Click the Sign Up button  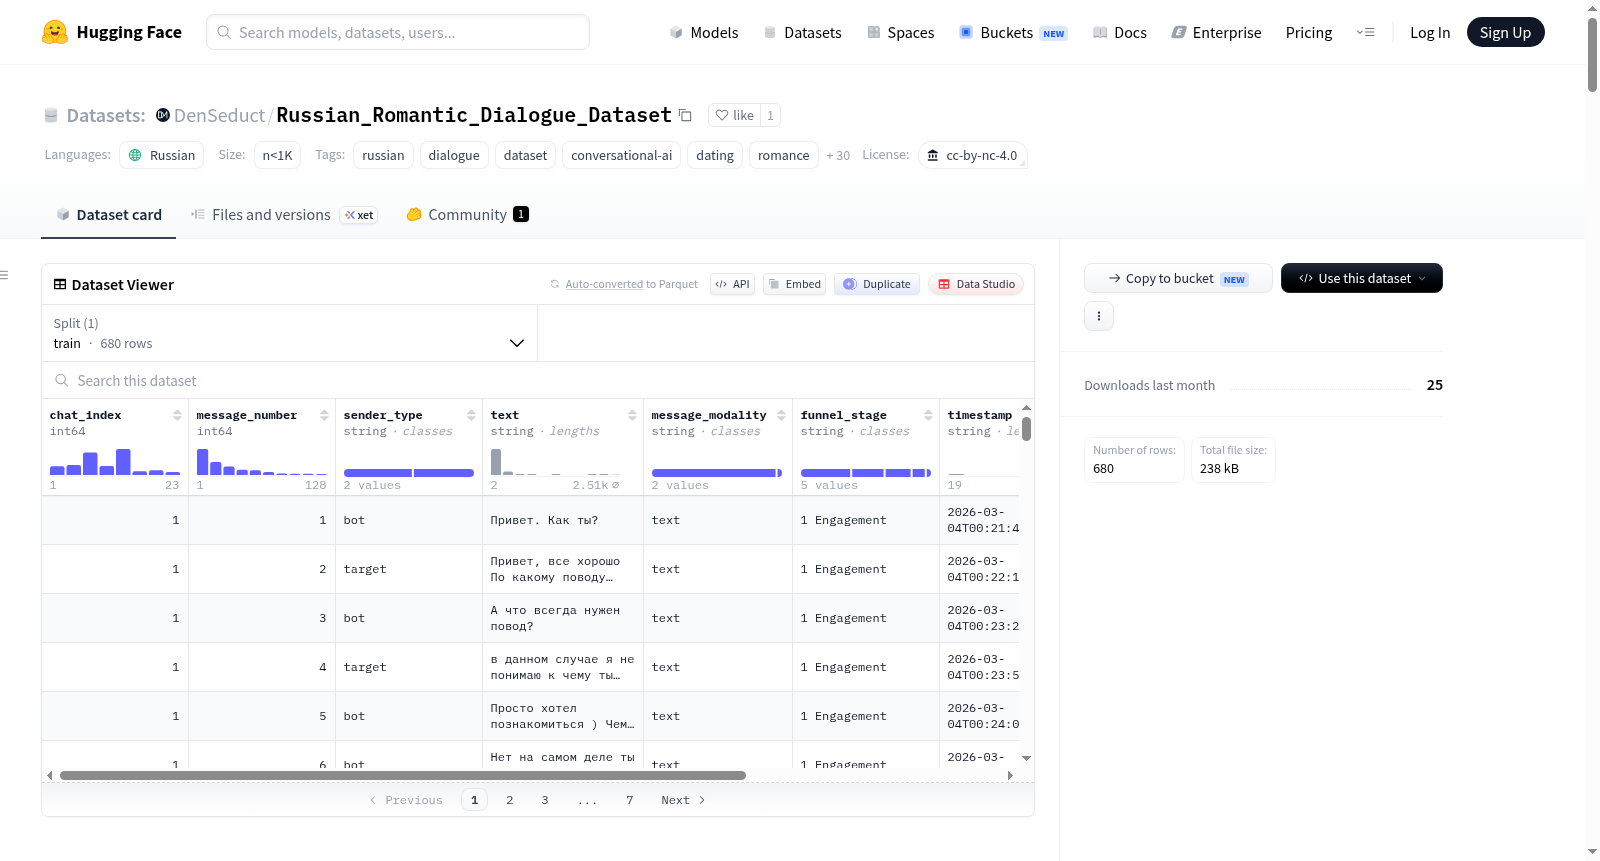(x=1505, y=32)
